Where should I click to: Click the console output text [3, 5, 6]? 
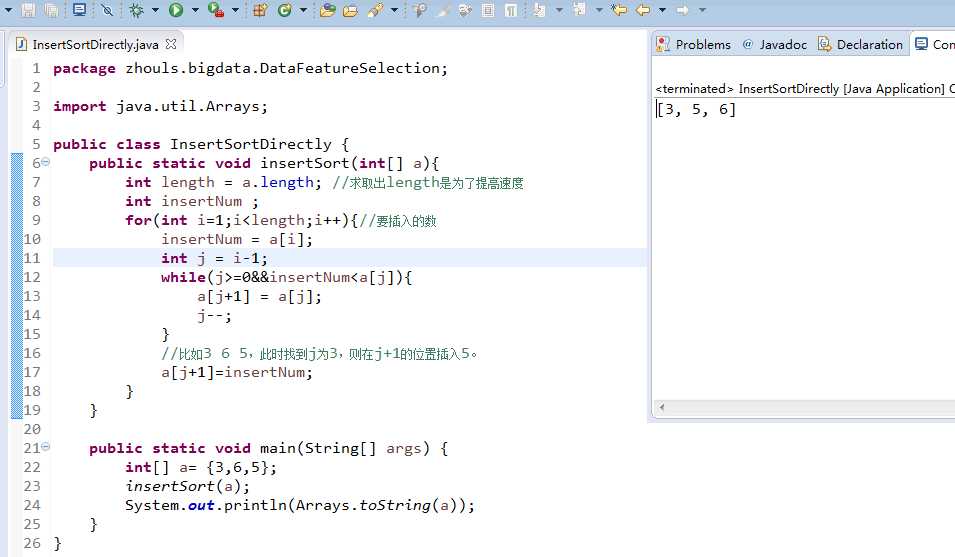tap(696, 110)
